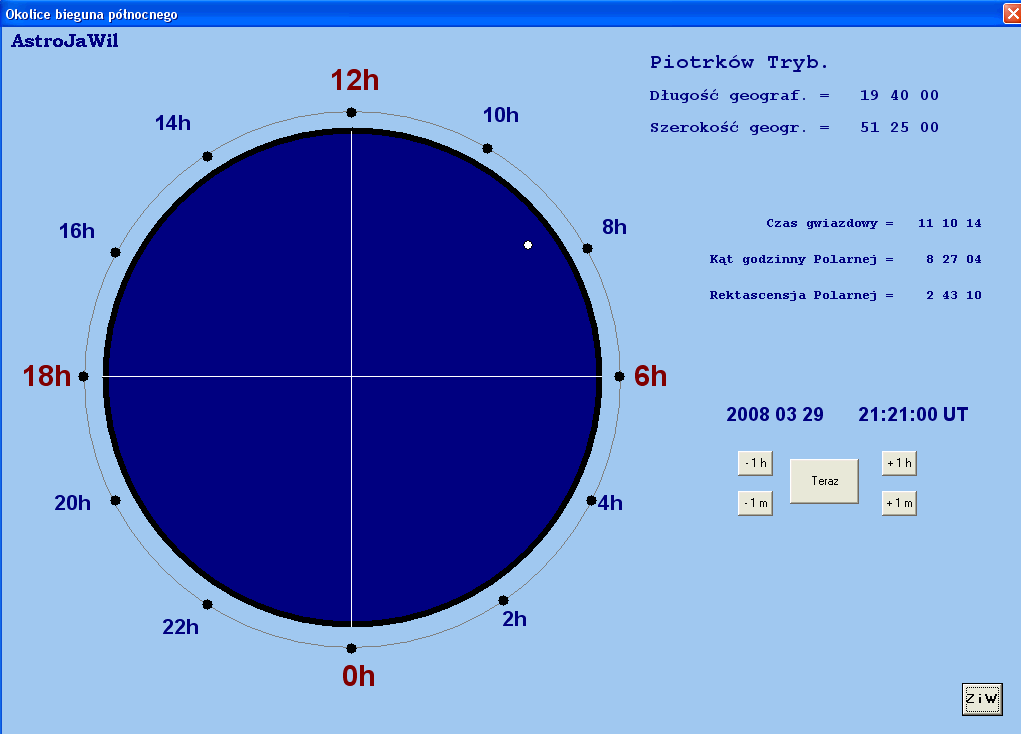Screen dimensions: 1021x734
Task: Click the 18h label
Action: [47, 376]
